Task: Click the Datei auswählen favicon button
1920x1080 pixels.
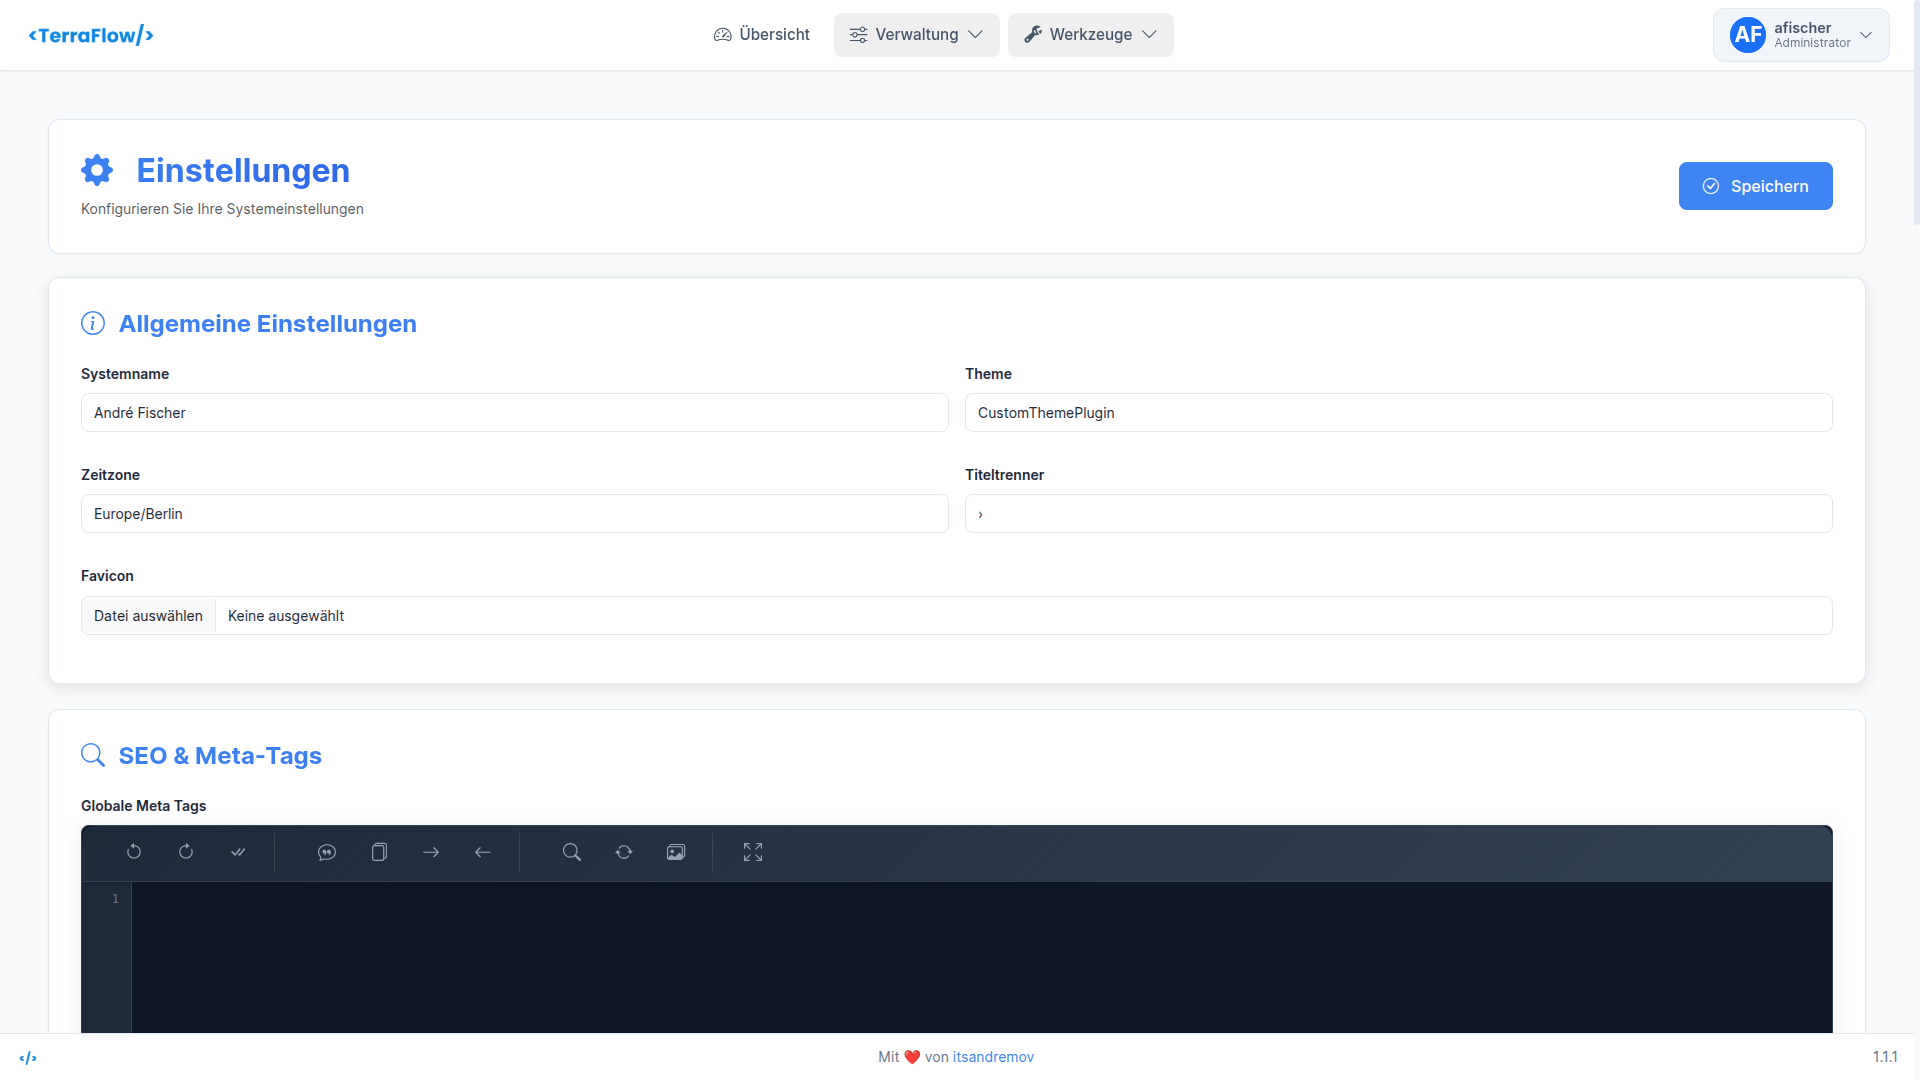Action: coord(148,616)
